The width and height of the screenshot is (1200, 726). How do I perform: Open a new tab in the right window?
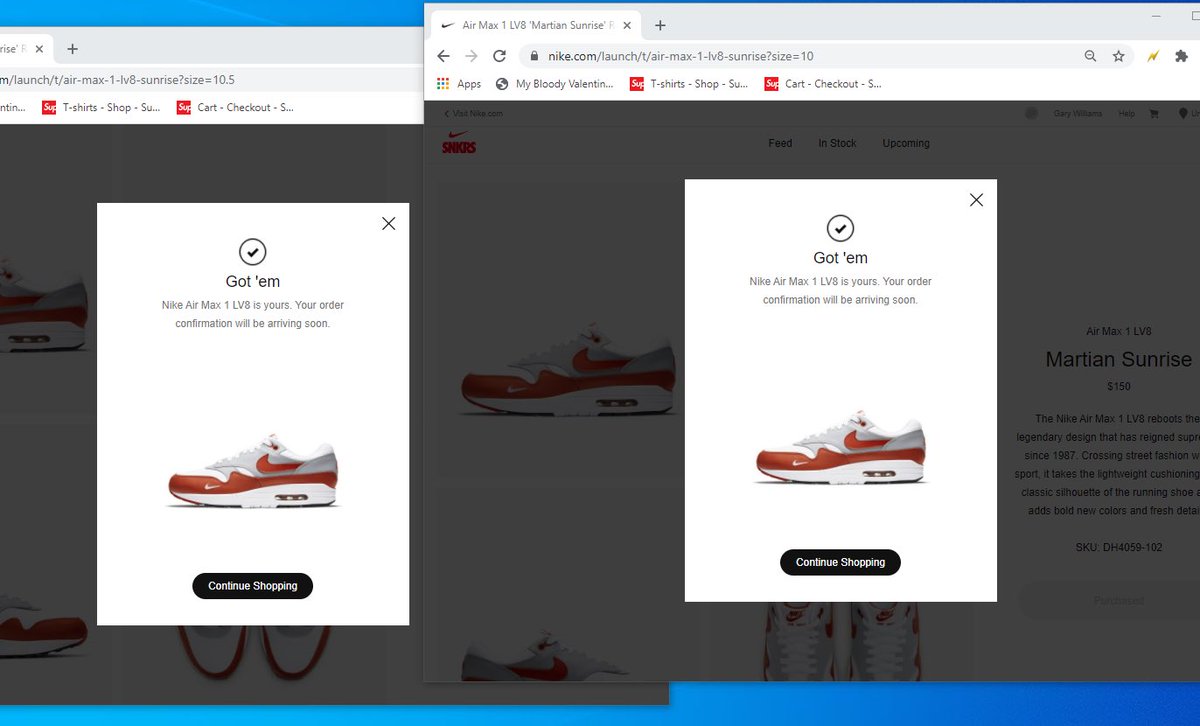(660, 25)
